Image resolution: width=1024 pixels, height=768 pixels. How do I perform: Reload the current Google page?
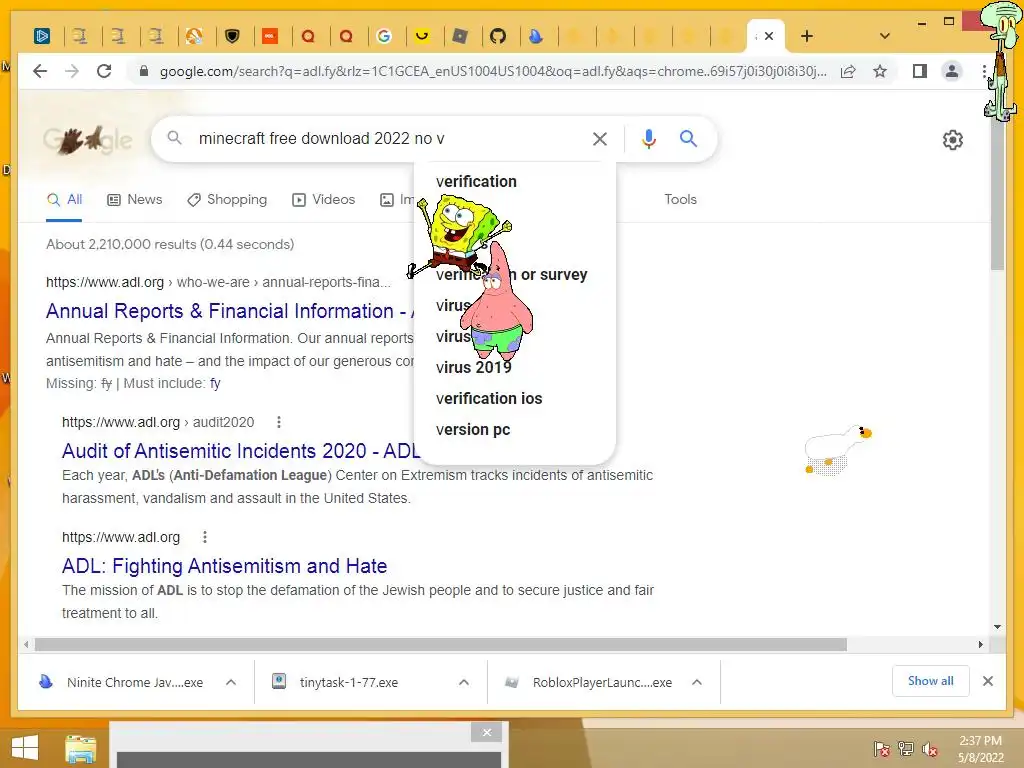tap(104, 71)
